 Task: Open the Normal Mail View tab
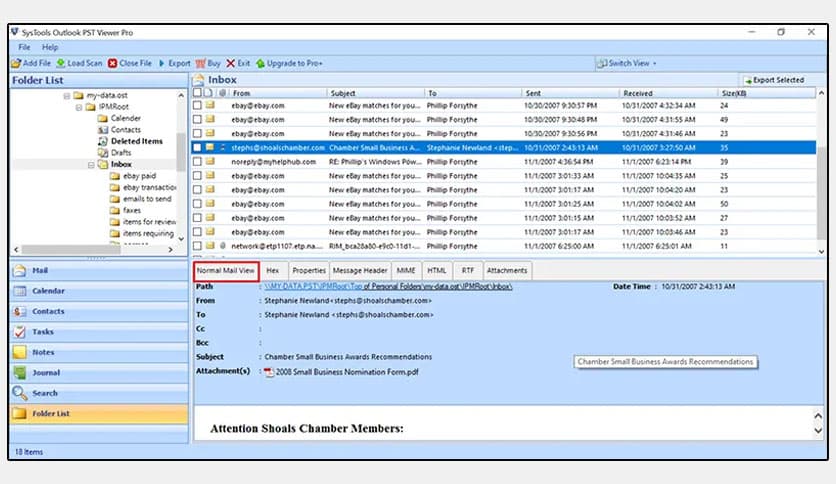226,271
